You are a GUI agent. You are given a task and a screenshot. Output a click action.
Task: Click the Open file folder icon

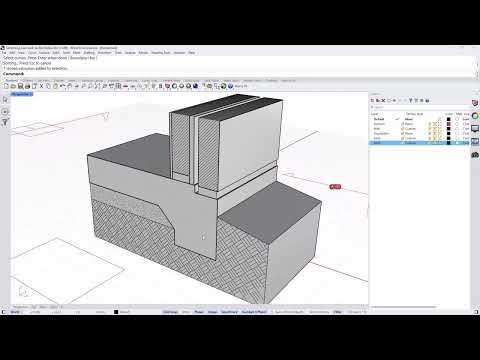(x=13, y=86)
